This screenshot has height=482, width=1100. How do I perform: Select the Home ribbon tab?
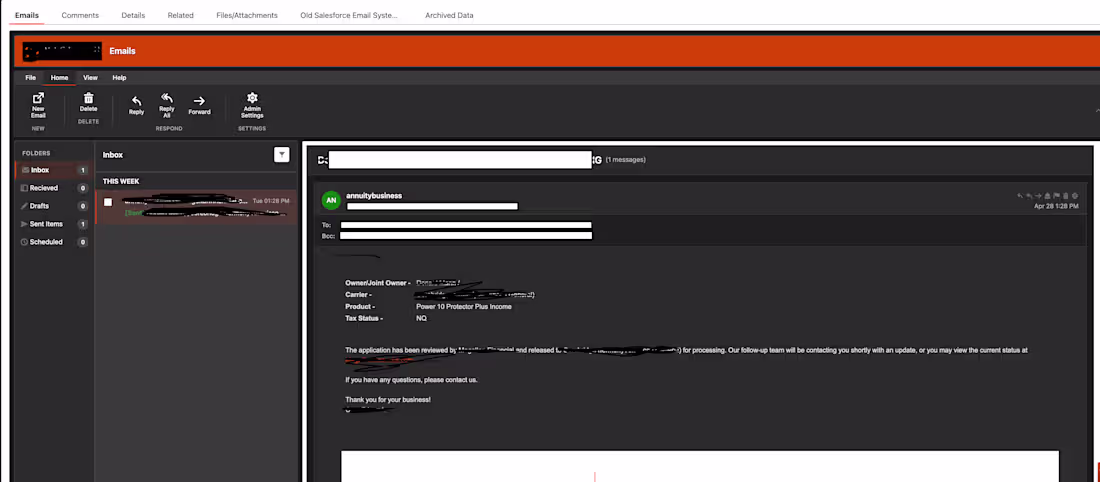point(59,78)
